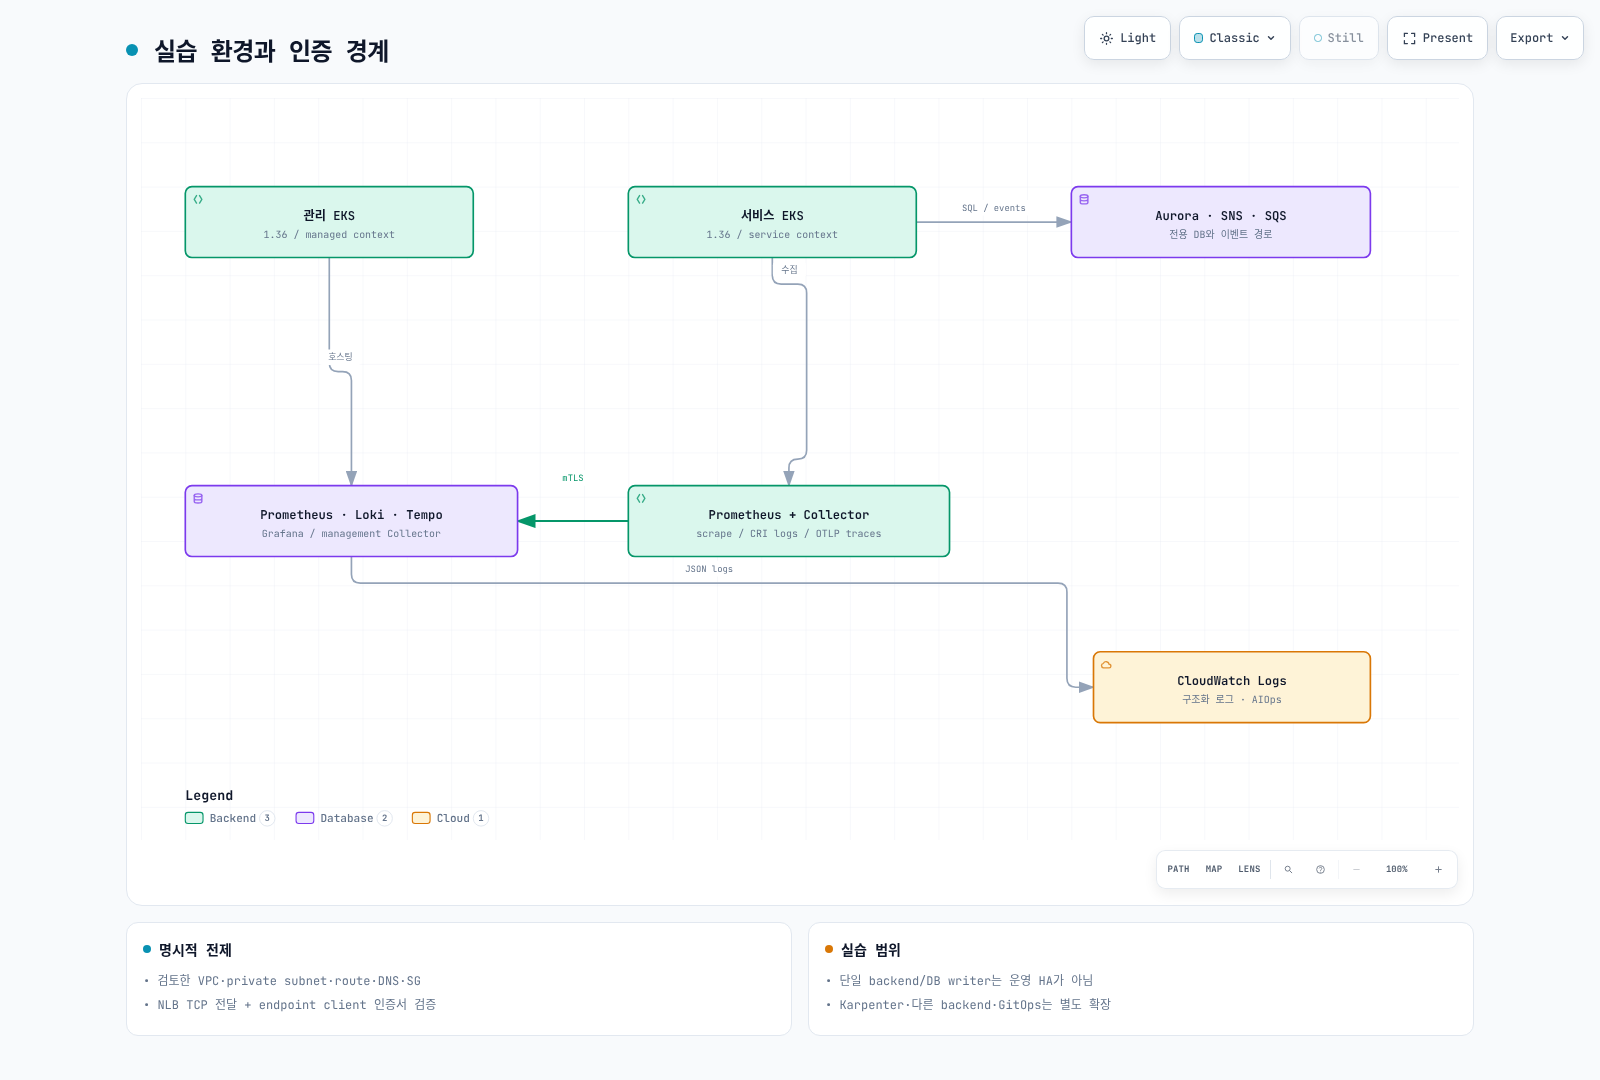Click the cloud icon on CloudWatch Logs node
Screen dimensions: 1600x1080
point(1106,665)
